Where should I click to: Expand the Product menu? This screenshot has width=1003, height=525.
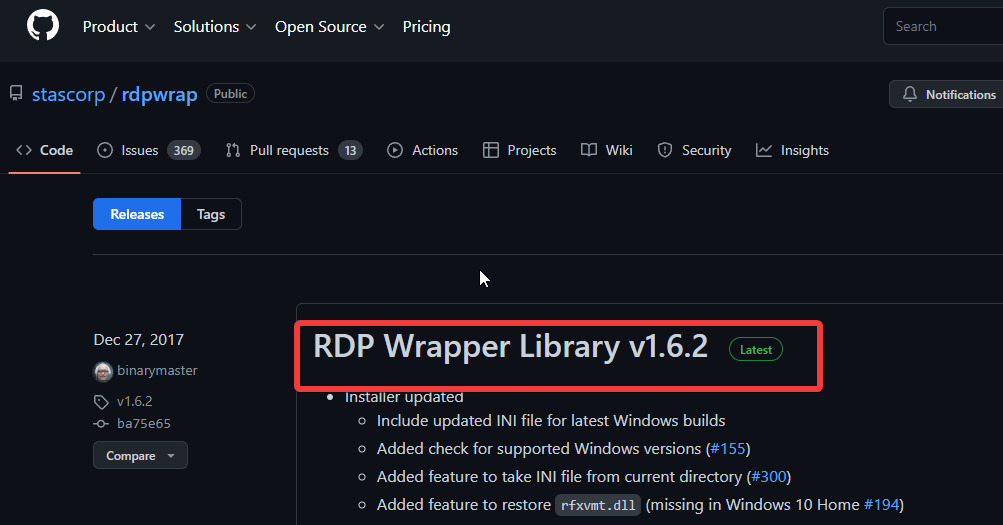119,27
